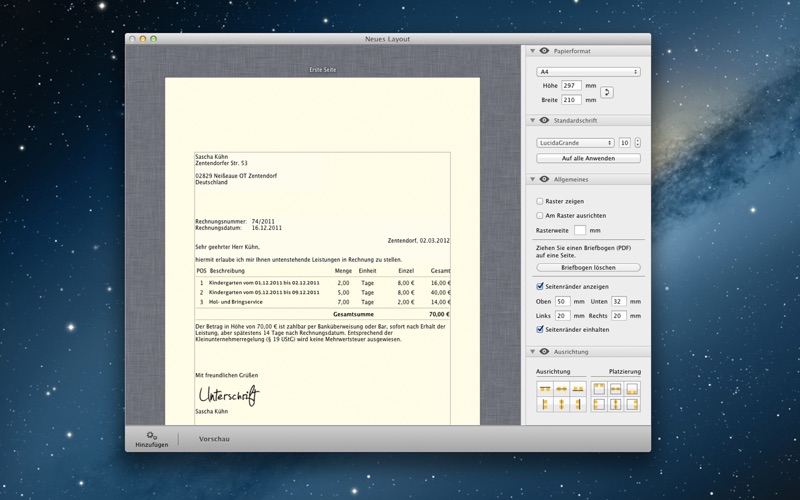
Task: Click the Zentendorf, 02.03.2012 date line
Action: [418, 240]
